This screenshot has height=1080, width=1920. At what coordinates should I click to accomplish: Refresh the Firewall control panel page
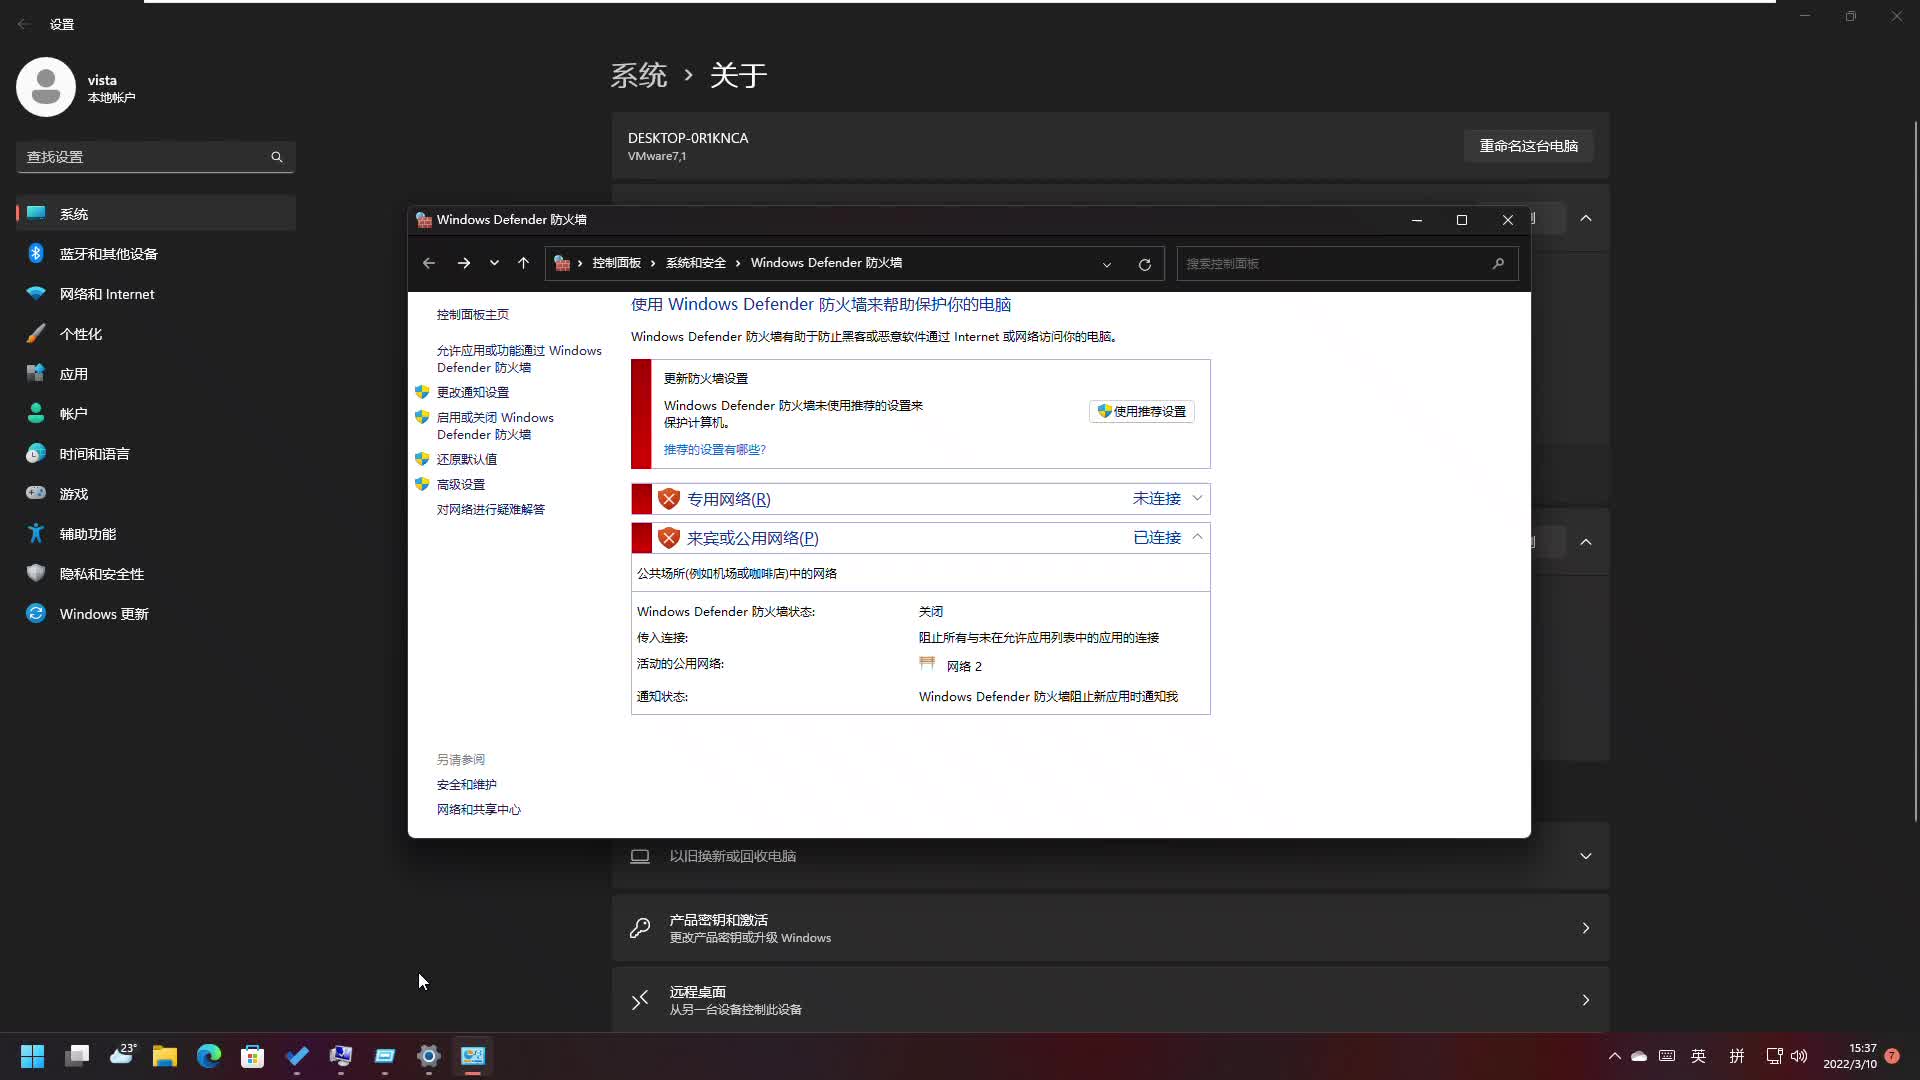pyautogui.click(x=1145, y=264)
